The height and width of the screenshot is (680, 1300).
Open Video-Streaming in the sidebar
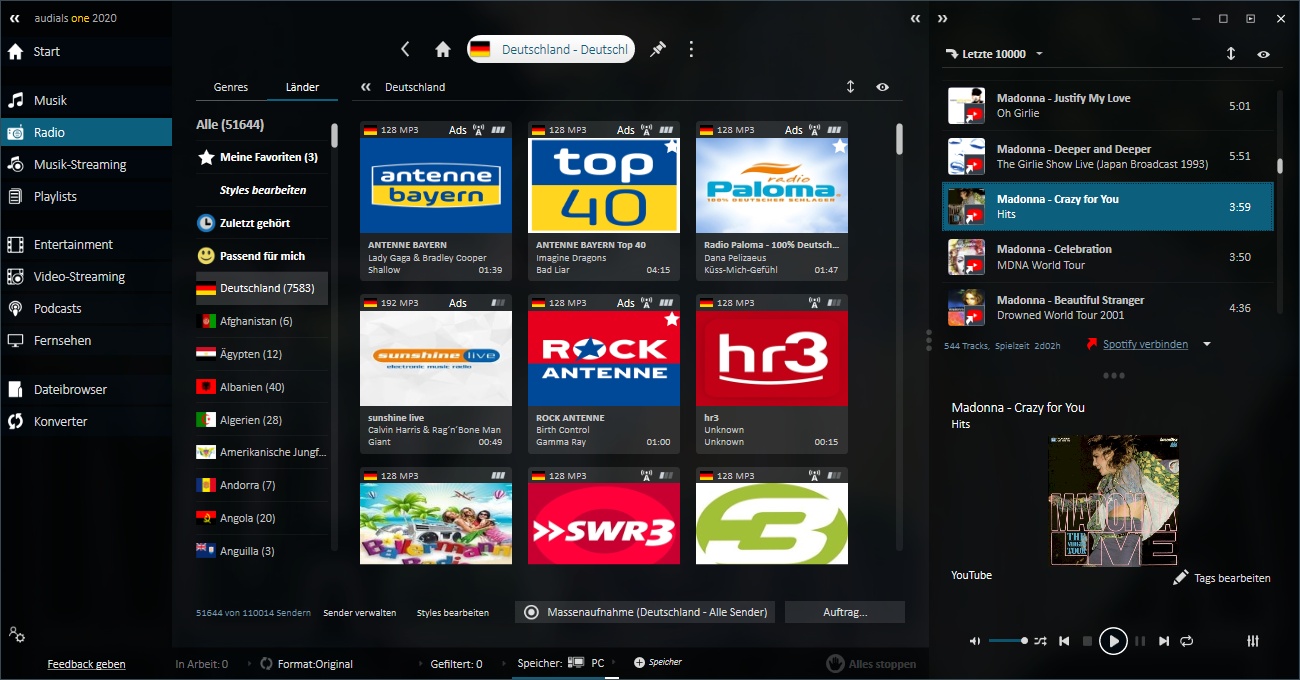click(86, 276)
